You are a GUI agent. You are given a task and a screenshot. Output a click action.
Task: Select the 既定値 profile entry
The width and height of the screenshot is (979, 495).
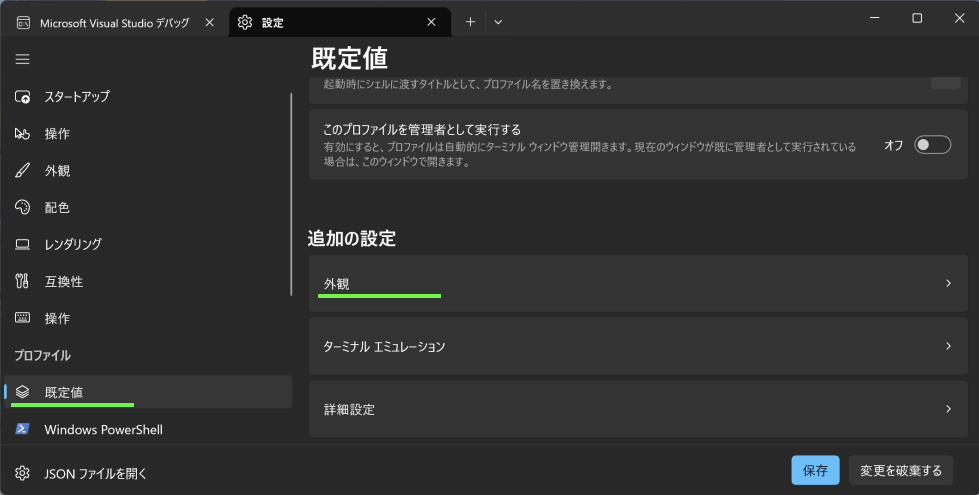point(147,392)
